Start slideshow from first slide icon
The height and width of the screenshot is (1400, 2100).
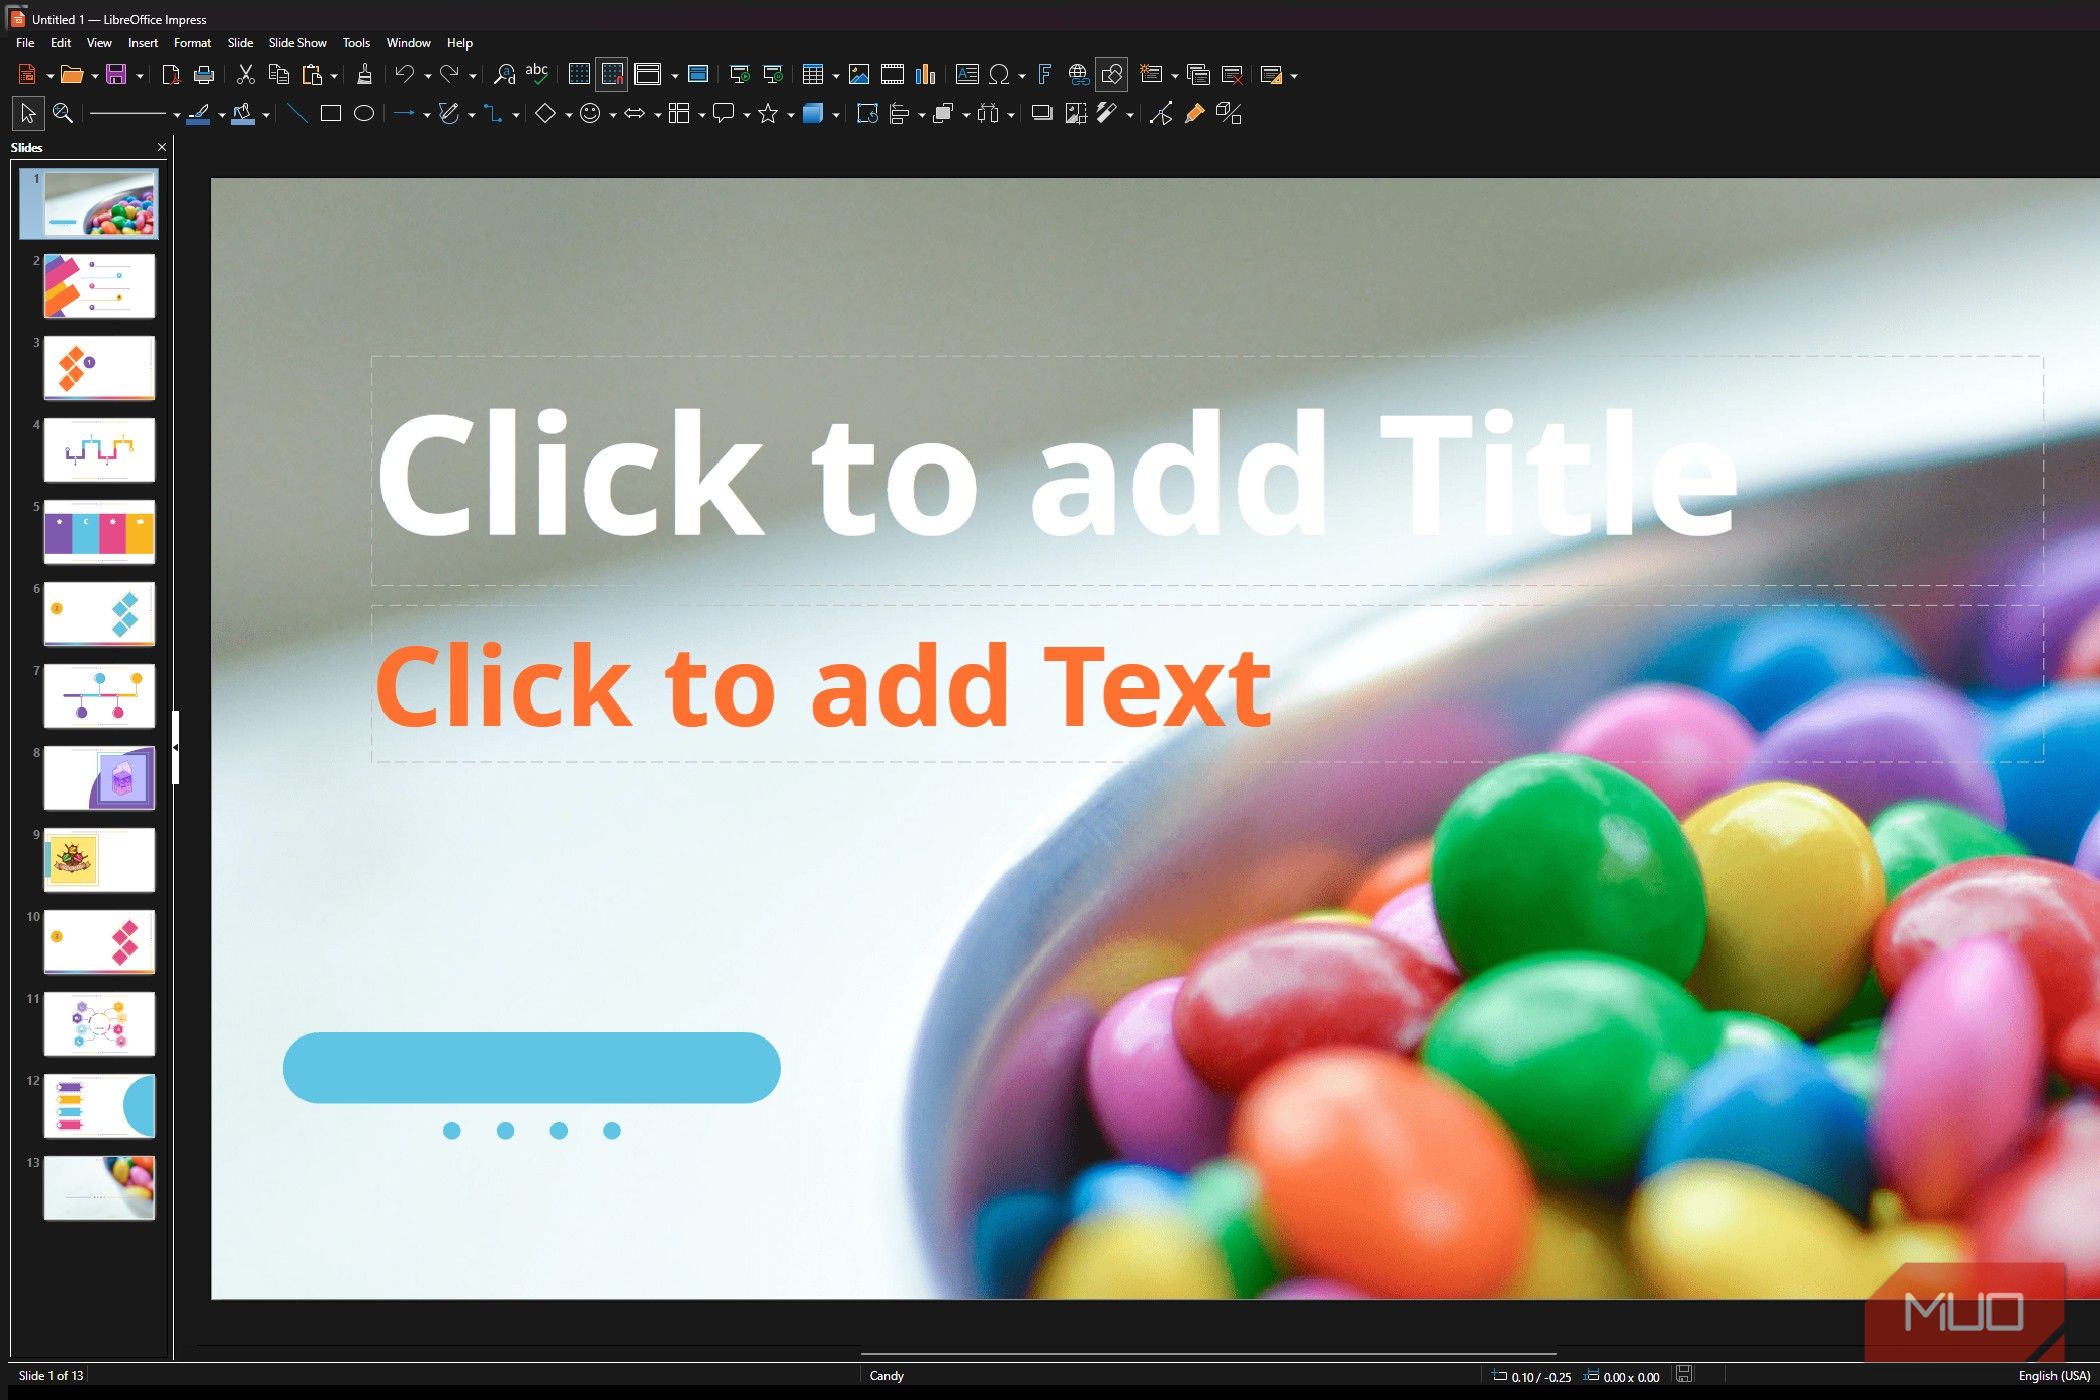[x=740, y=74]
